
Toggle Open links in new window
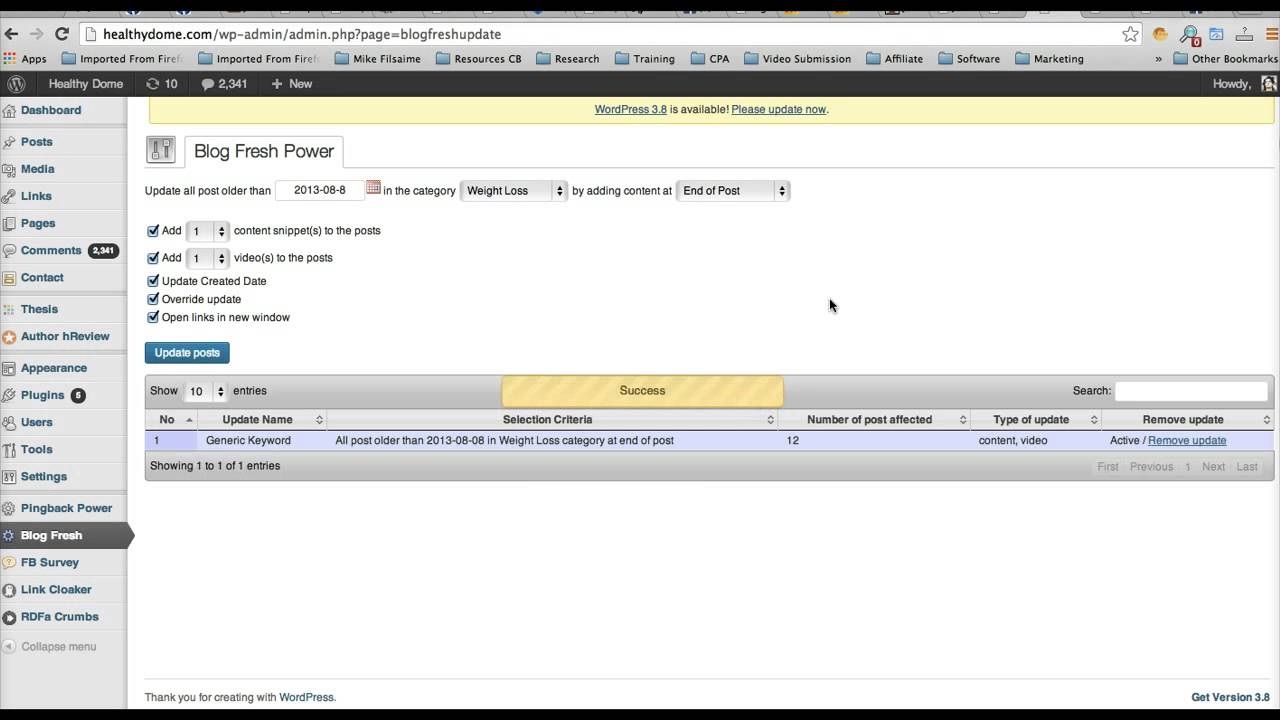click(153, 317)
